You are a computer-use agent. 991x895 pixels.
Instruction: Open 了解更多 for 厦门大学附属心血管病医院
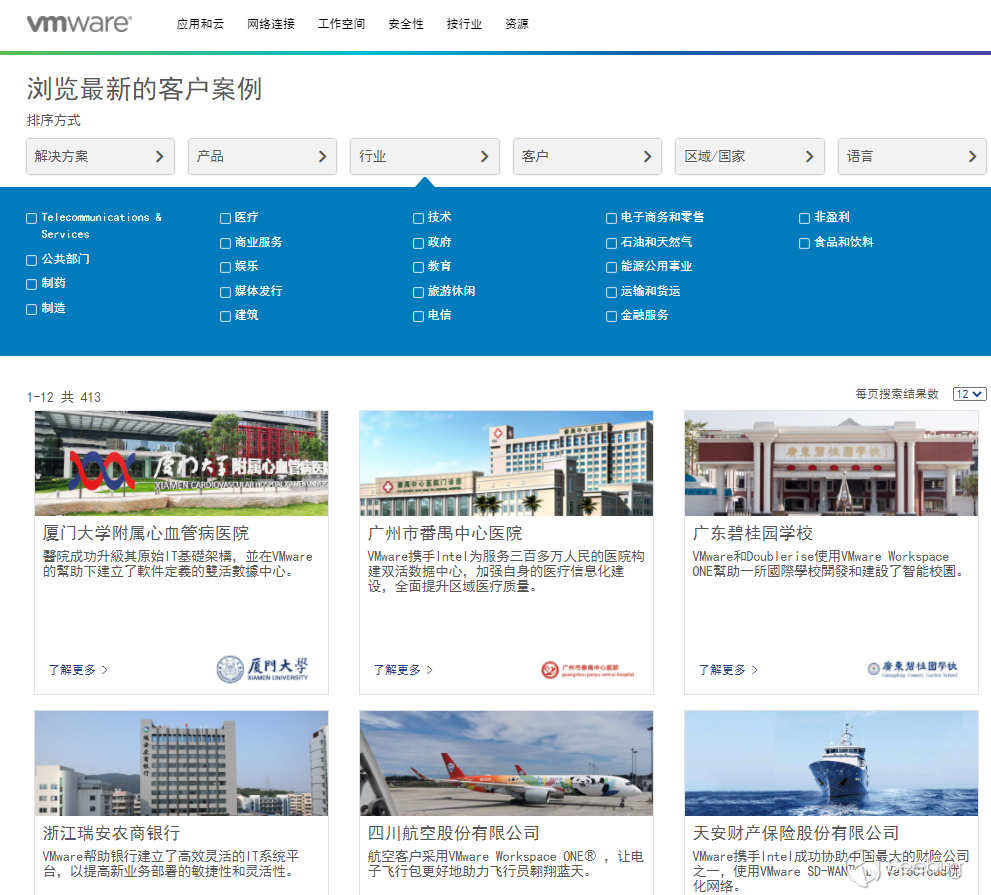point(78,669)
